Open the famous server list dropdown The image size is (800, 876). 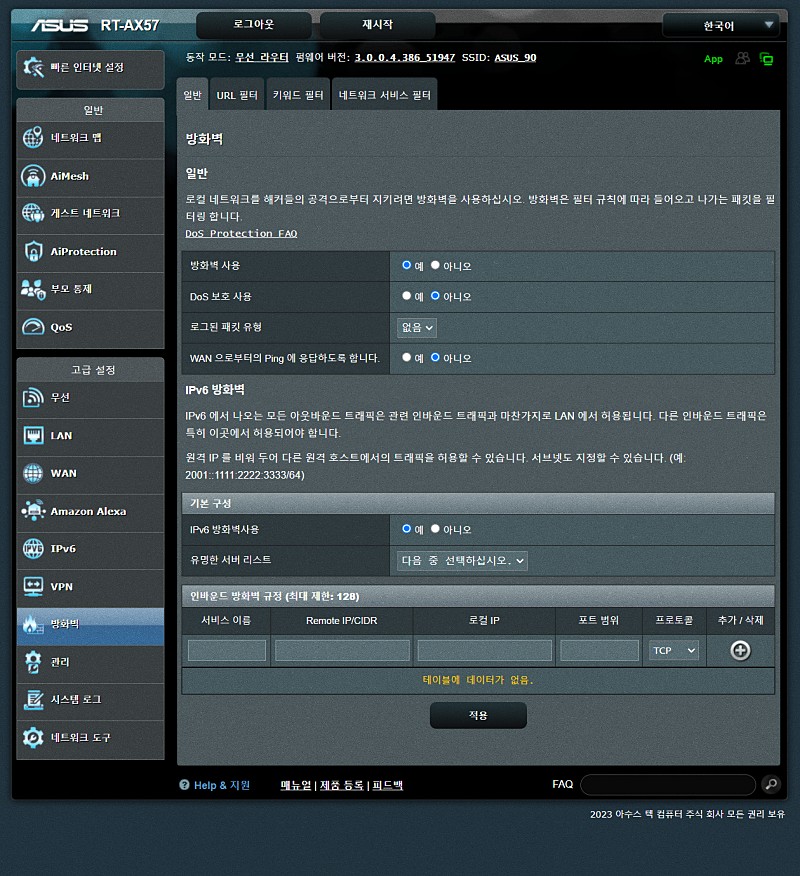[462, 560]
